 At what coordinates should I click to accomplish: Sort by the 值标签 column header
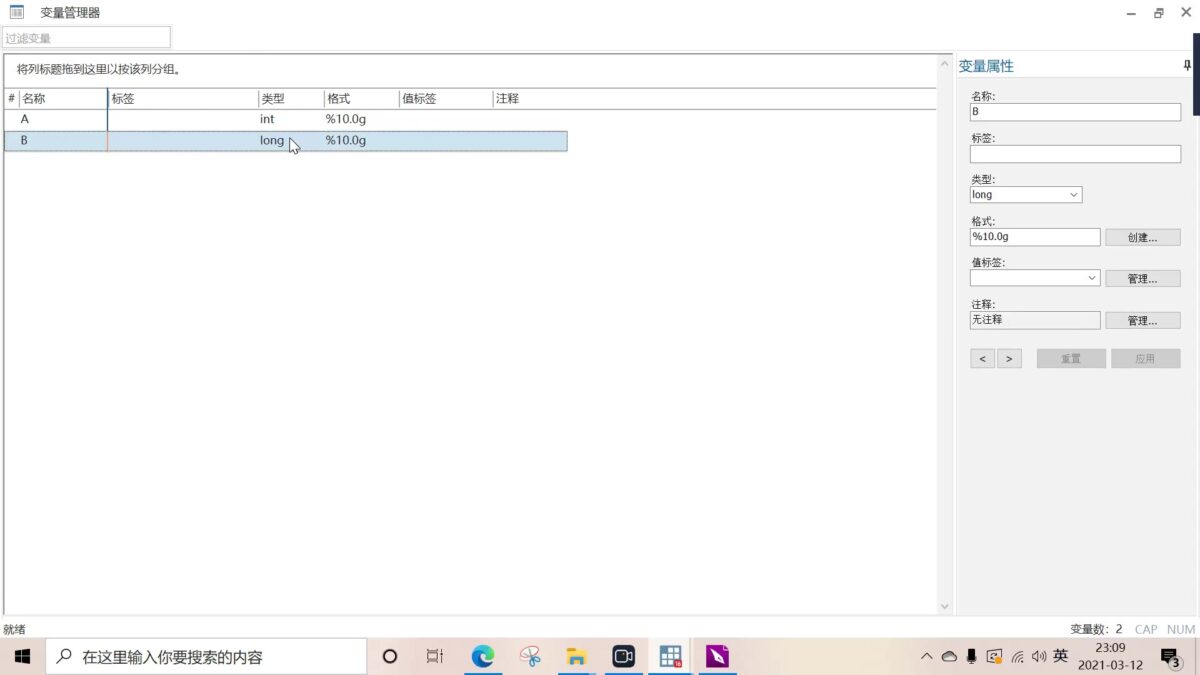tap(446, 99)
